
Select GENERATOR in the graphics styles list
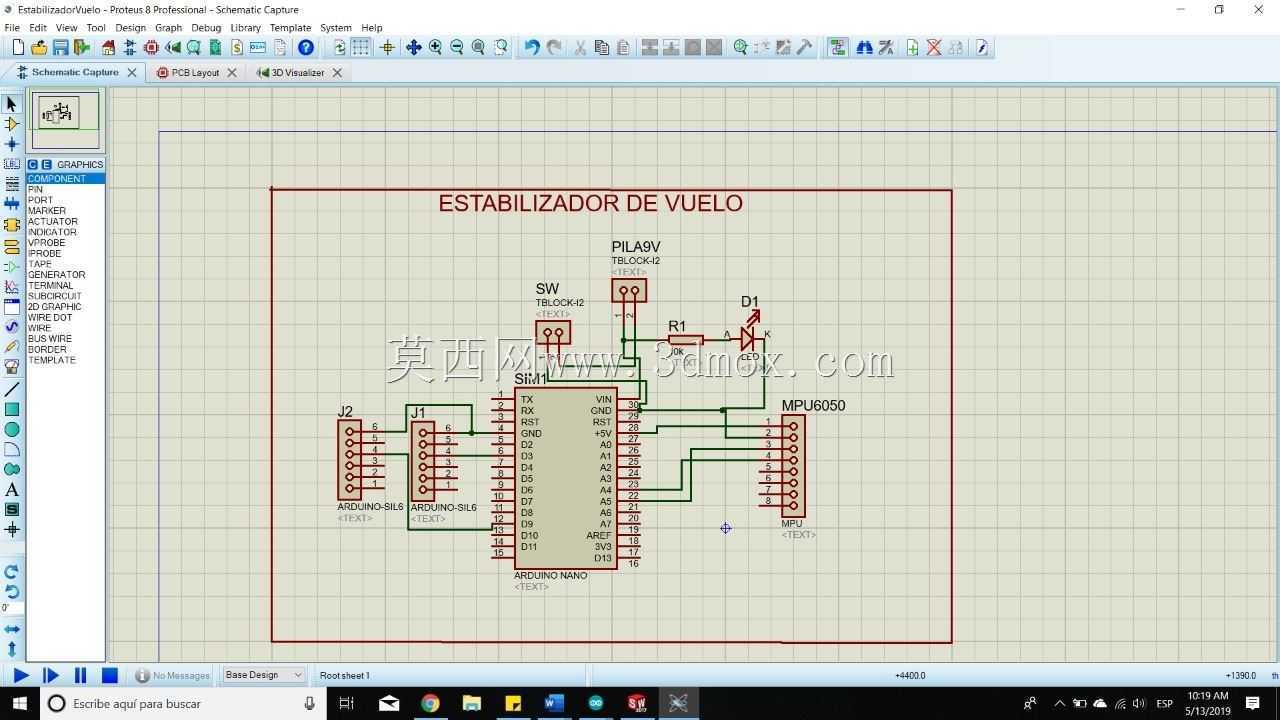click(x=65, y=275)
